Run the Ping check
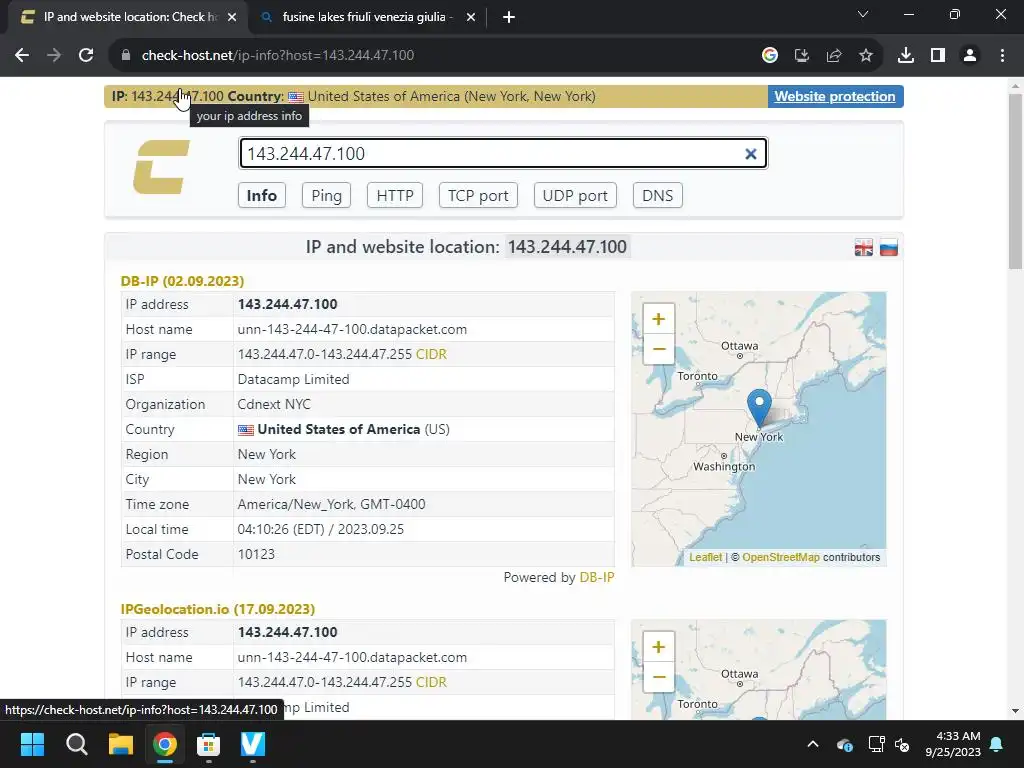 pos(327,195)
